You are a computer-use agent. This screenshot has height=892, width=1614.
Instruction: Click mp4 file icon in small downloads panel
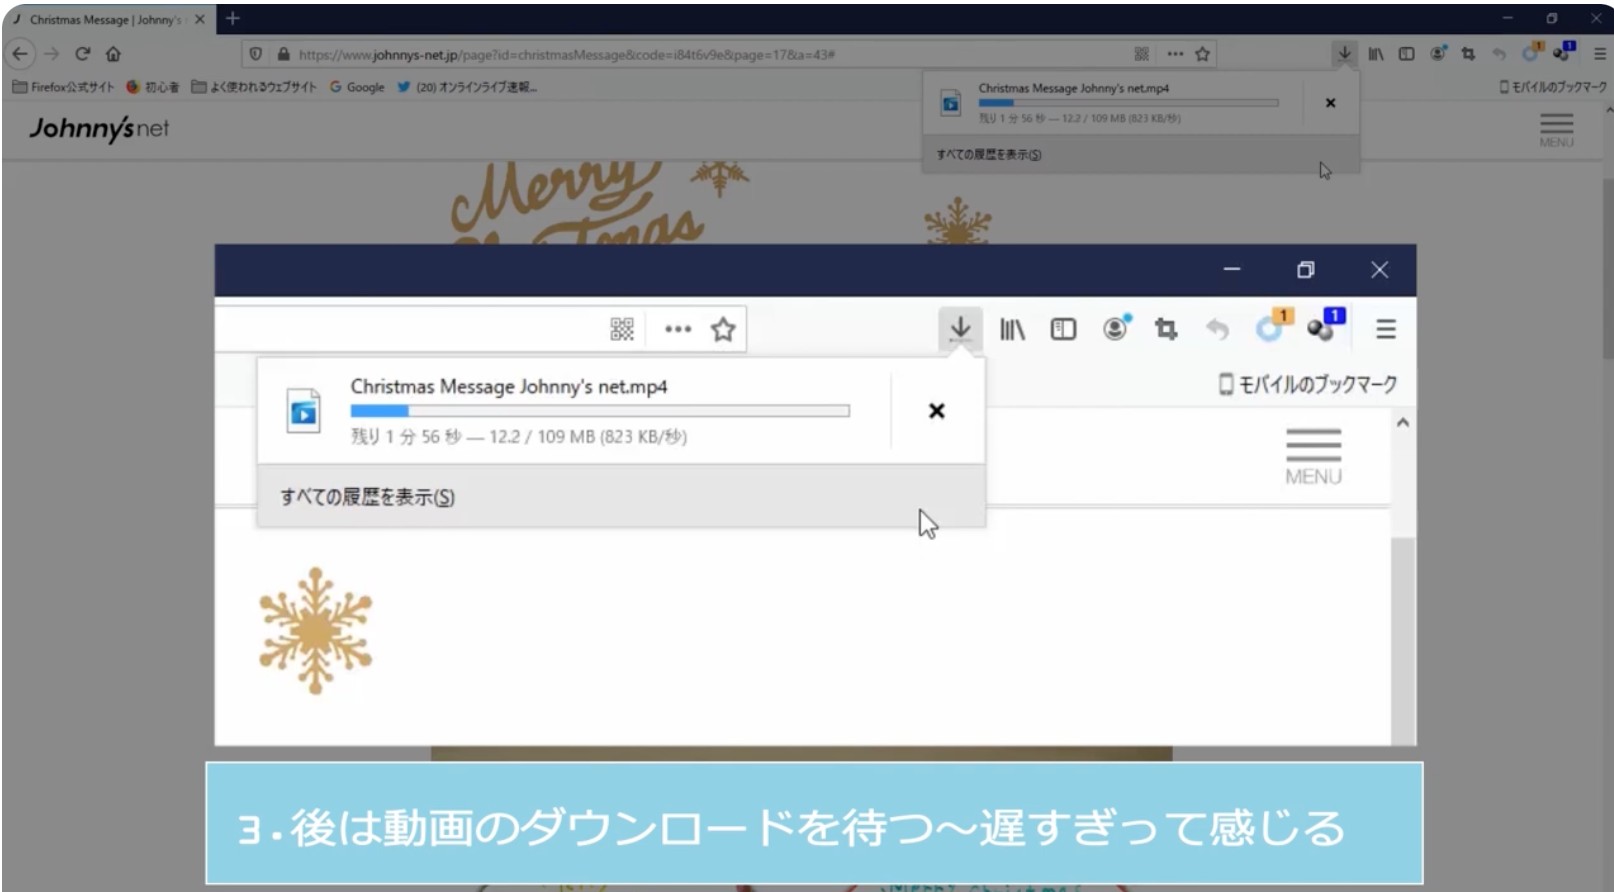pyautogui.click(x=951, y=103)
